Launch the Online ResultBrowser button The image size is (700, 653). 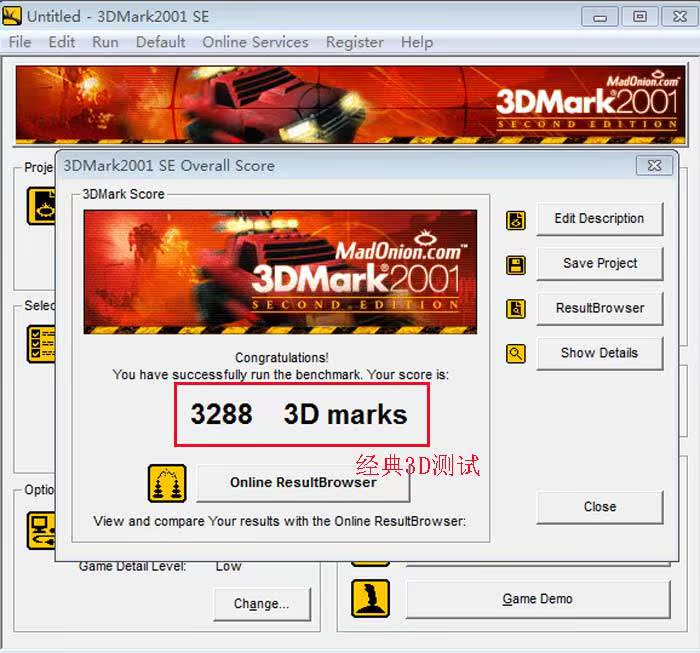coord(303,483)
